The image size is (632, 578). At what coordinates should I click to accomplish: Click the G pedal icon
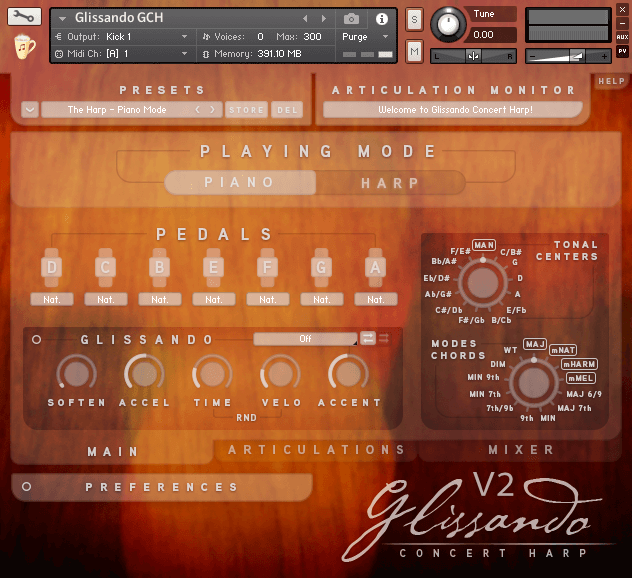(321, 267)
